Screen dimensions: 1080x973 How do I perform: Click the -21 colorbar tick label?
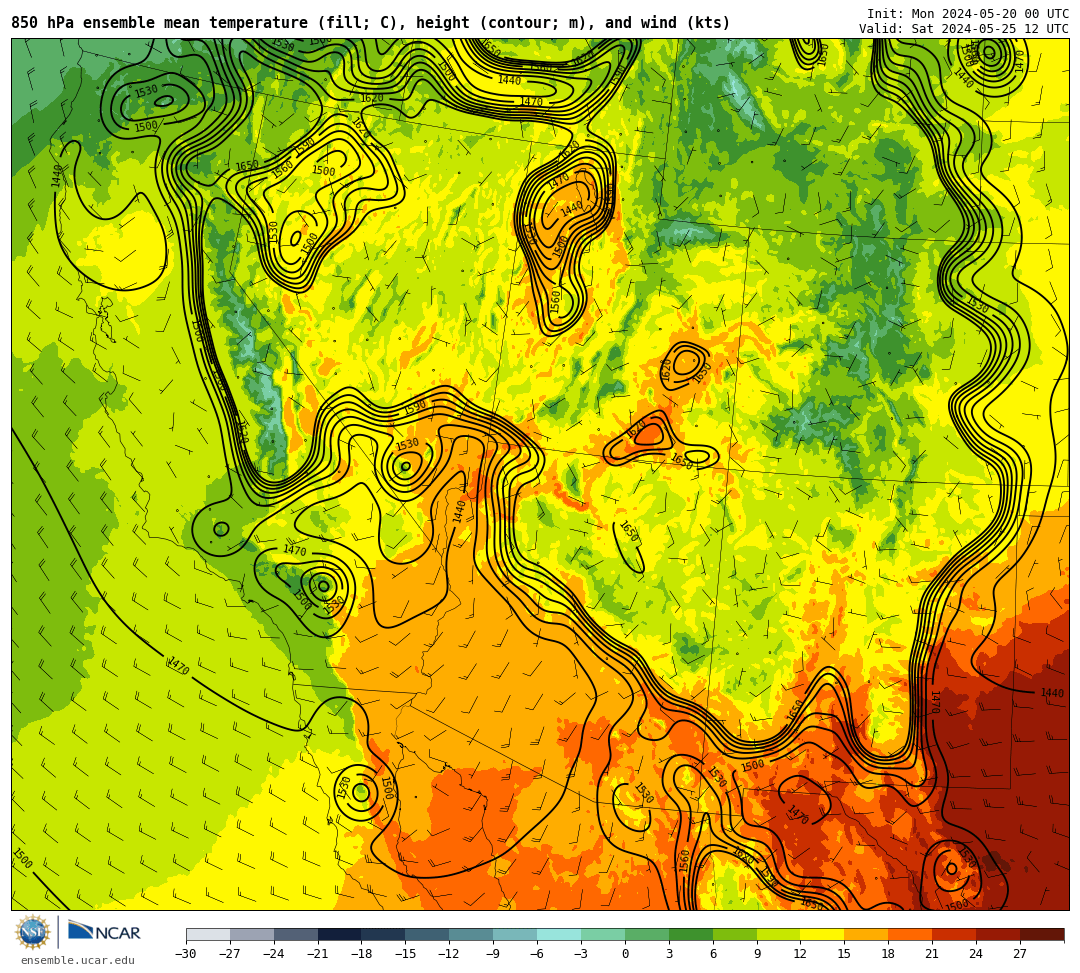pyautogui.click(x=318, y=954)
